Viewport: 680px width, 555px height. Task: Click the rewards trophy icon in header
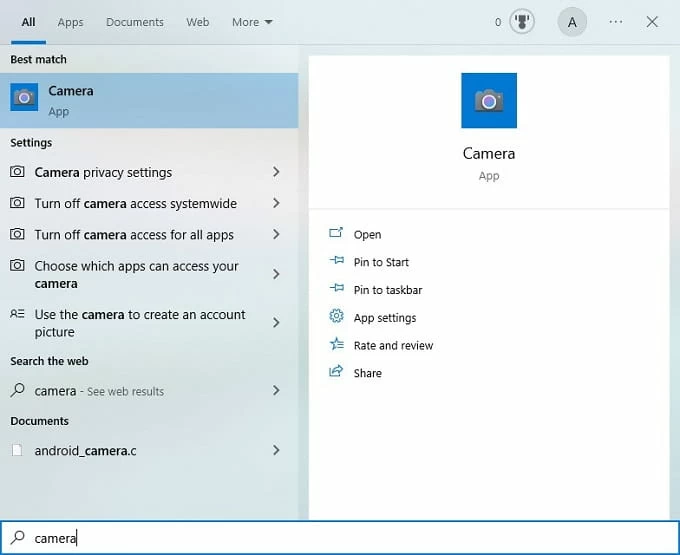coord(522,22)
